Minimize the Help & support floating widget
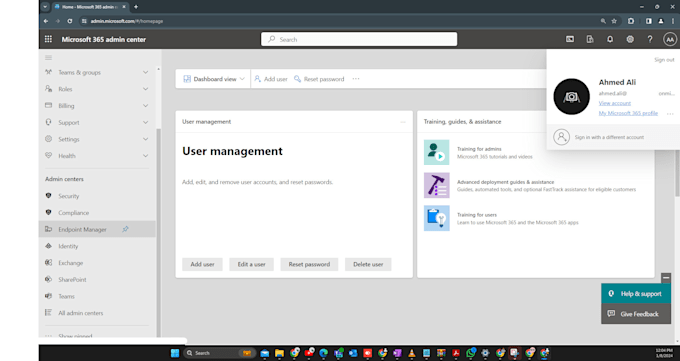Screen dimensions: 680x361 (x=666, y=278)
